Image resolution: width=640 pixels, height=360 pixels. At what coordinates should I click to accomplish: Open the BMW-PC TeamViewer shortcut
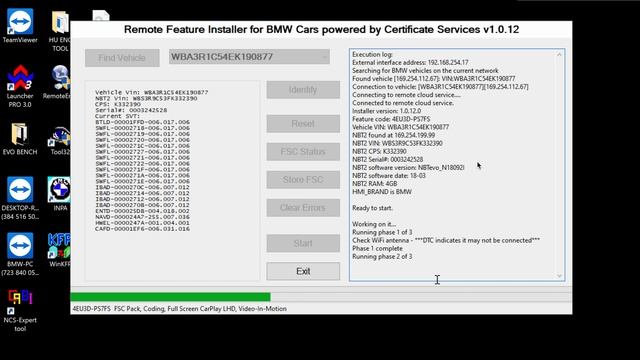[20, 254]
